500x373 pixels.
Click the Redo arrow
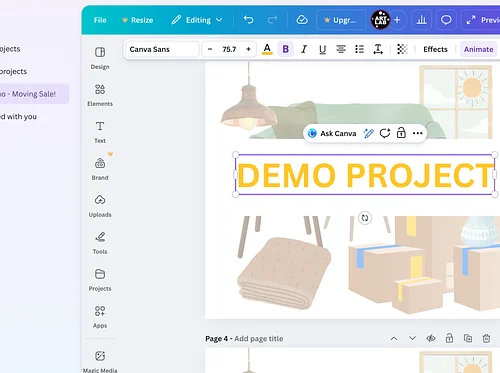272,20
